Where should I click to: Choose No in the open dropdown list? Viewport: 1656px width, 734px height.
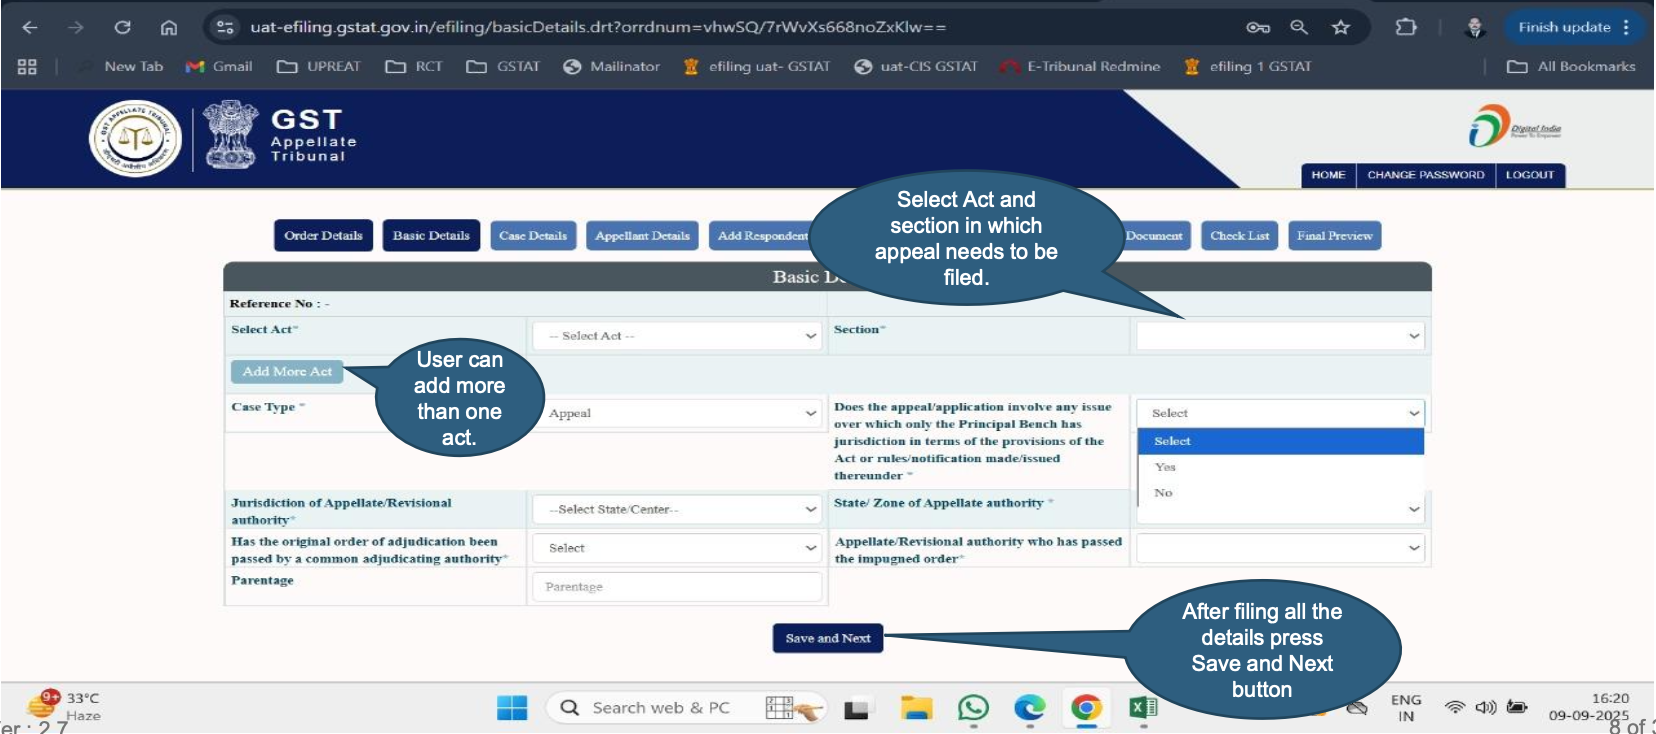click(x=1163, y=493)
